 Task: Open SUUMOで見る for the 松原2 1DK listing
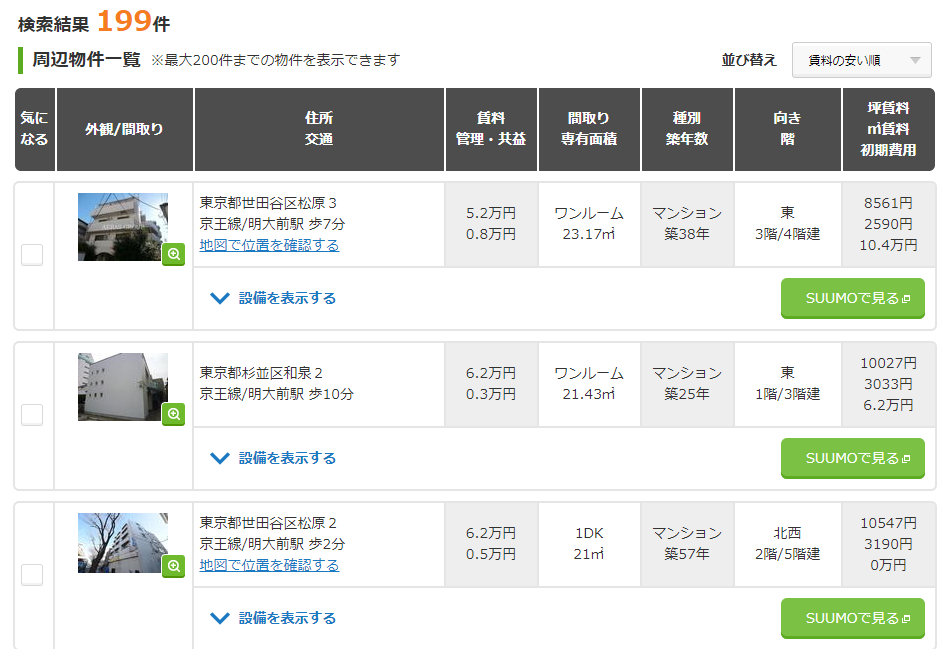853,618
